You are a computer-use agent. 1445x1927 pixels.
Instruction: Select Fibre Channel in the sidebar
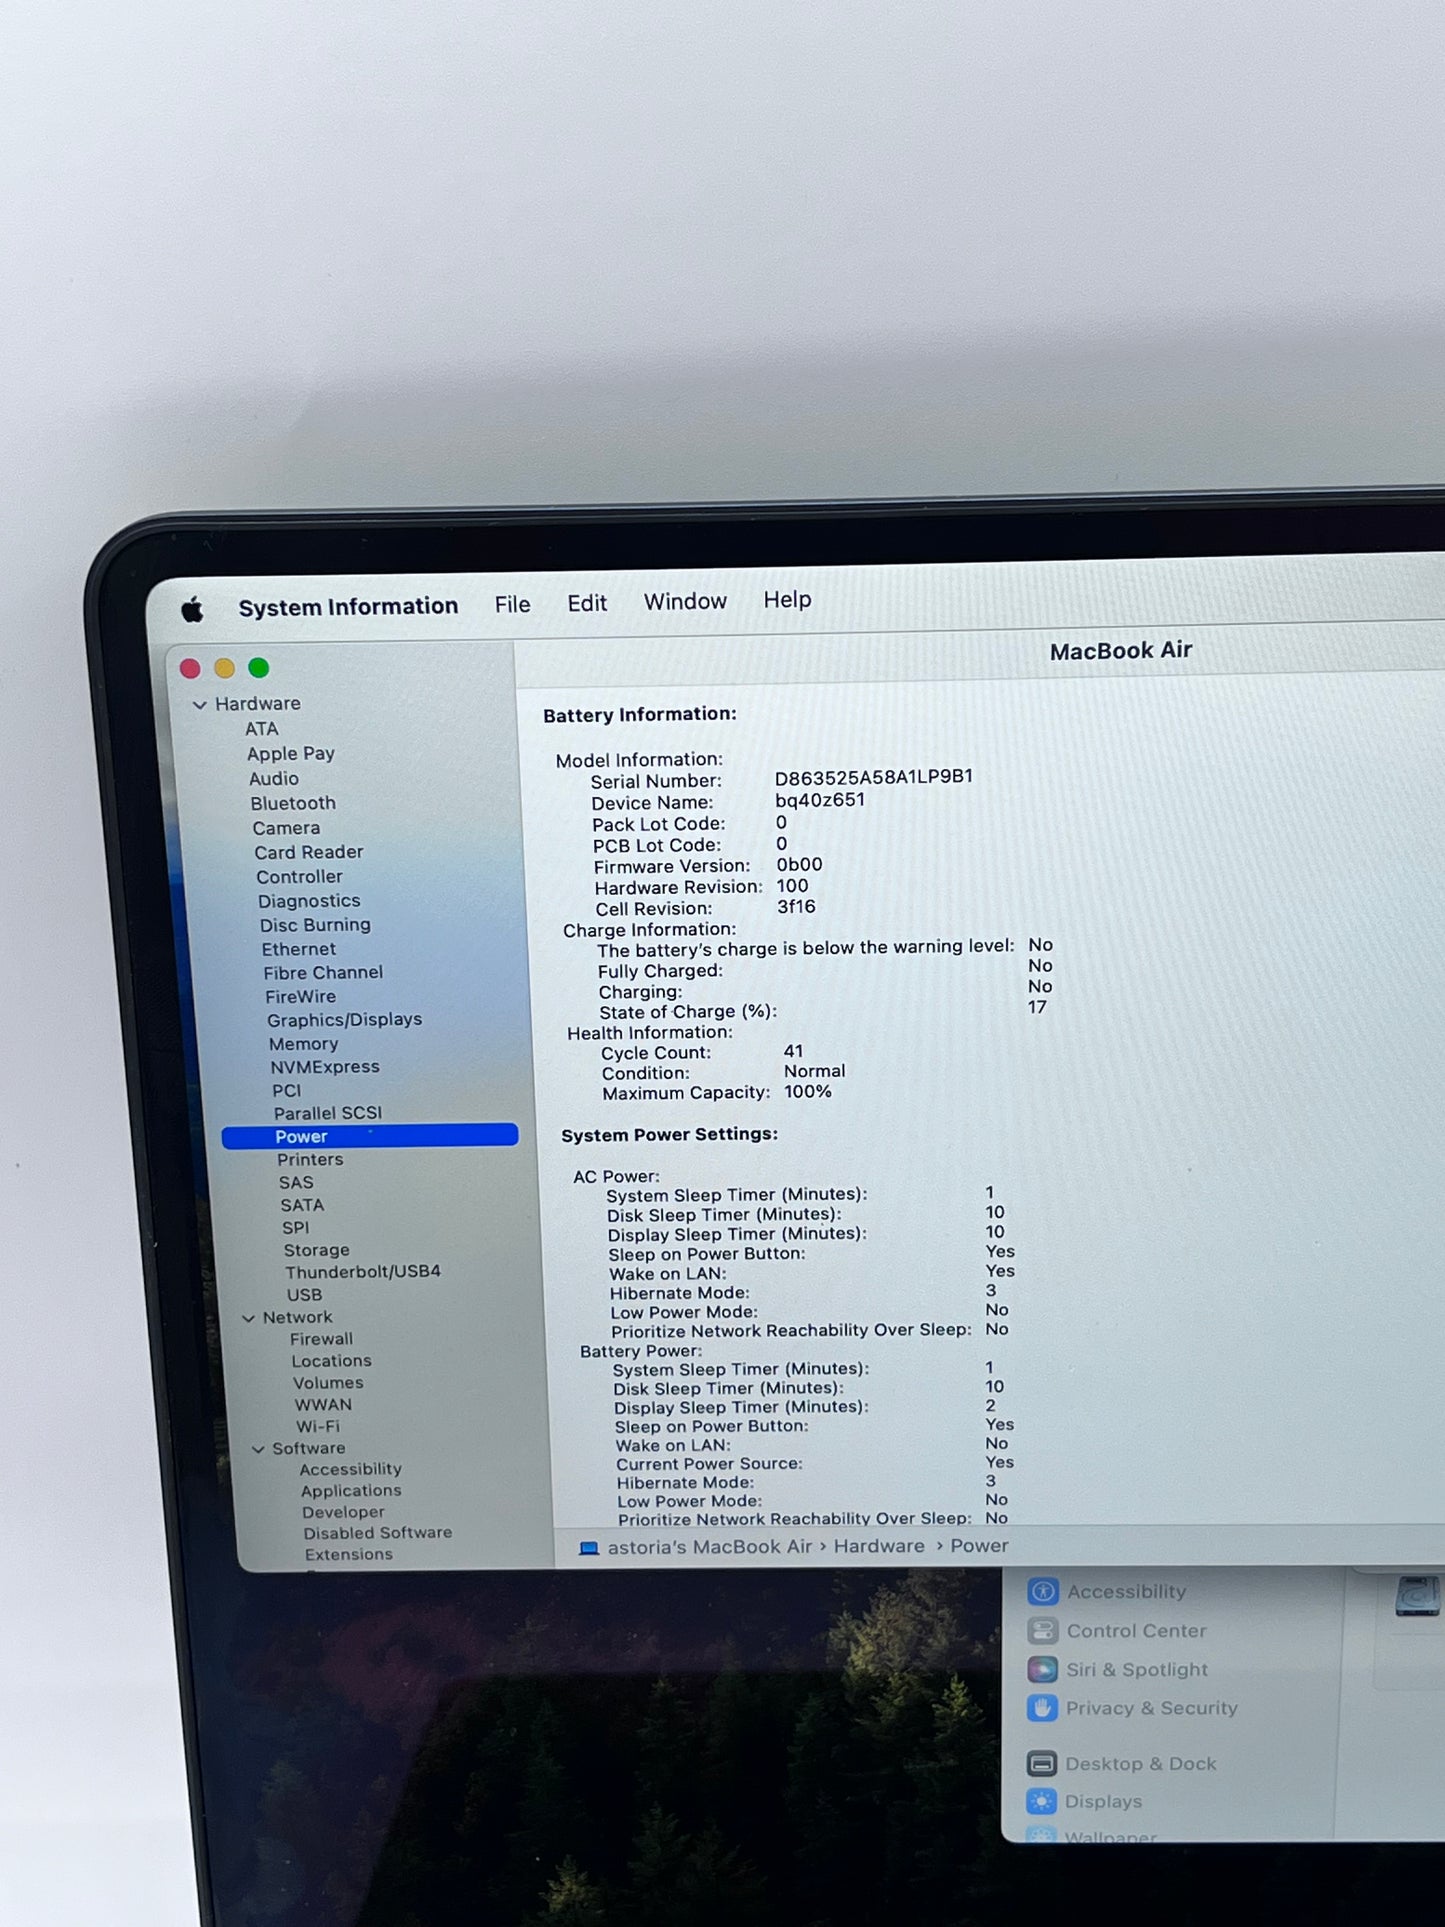[x=323, y=972]
